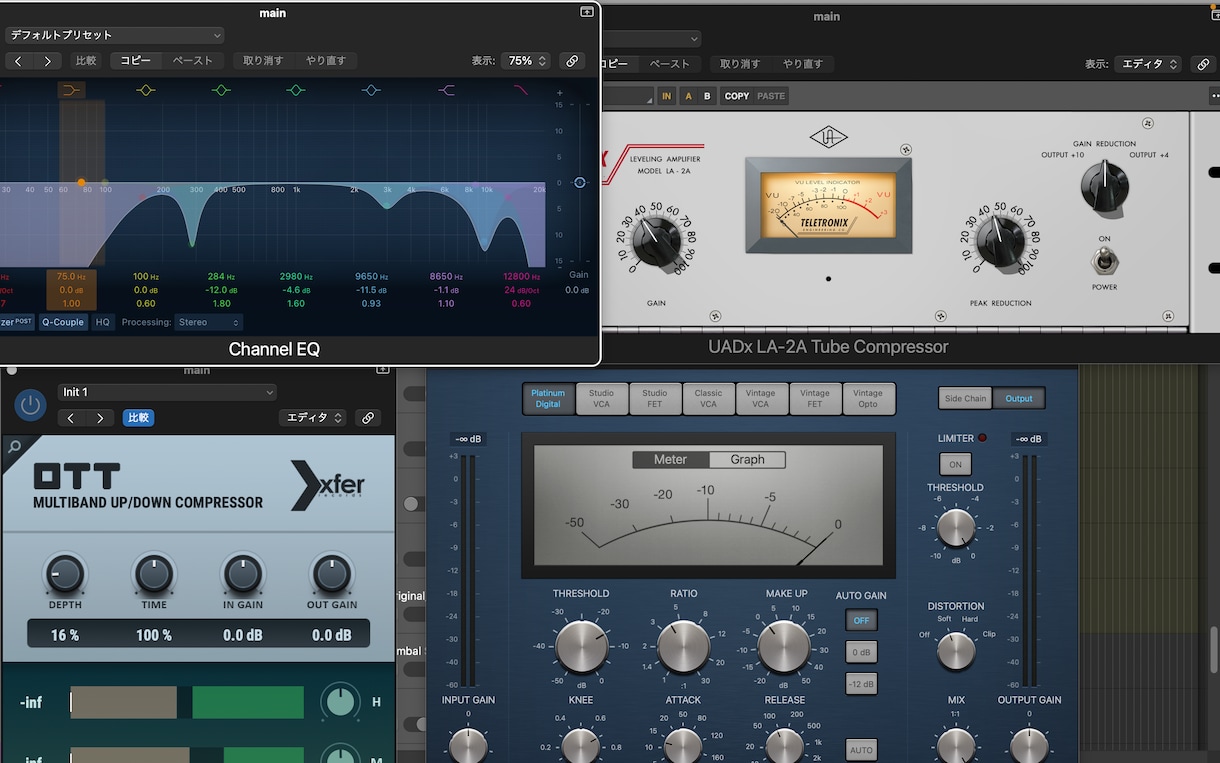
Task: Open the 75% view size dropdown
Action: [x=526, y=61]
